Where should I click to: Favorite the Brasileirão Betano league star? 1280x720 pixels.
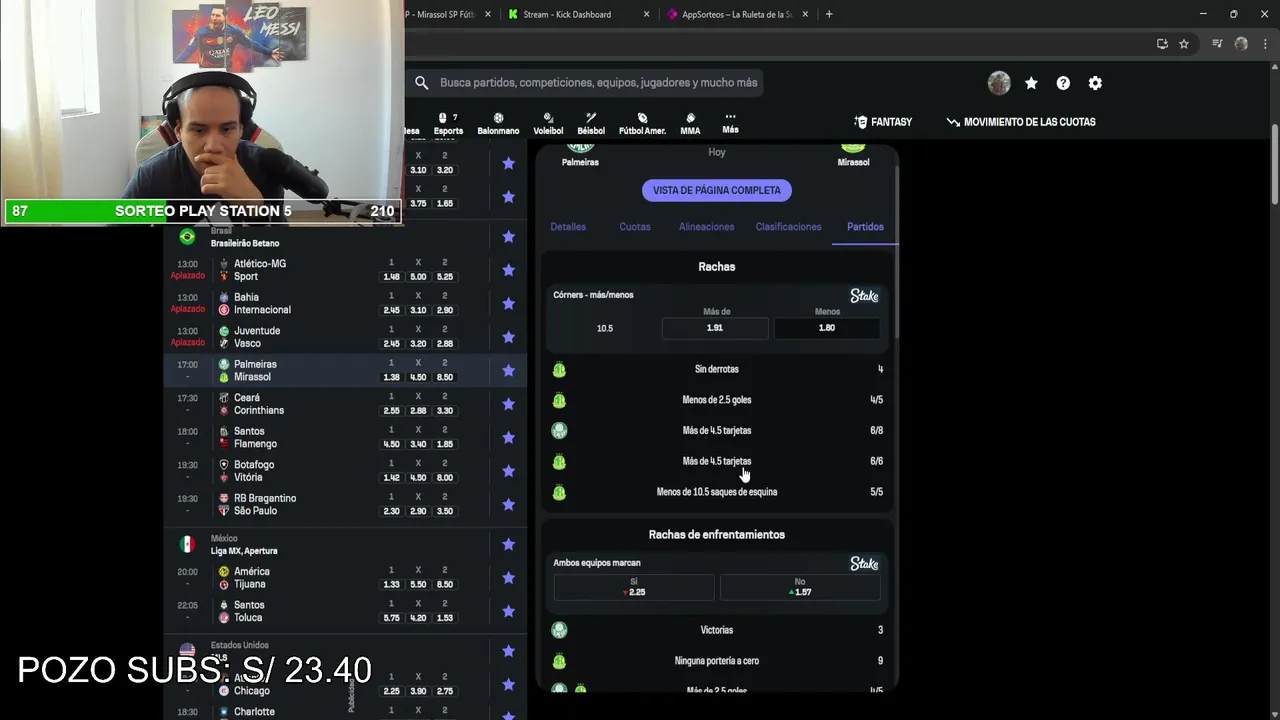508,237
